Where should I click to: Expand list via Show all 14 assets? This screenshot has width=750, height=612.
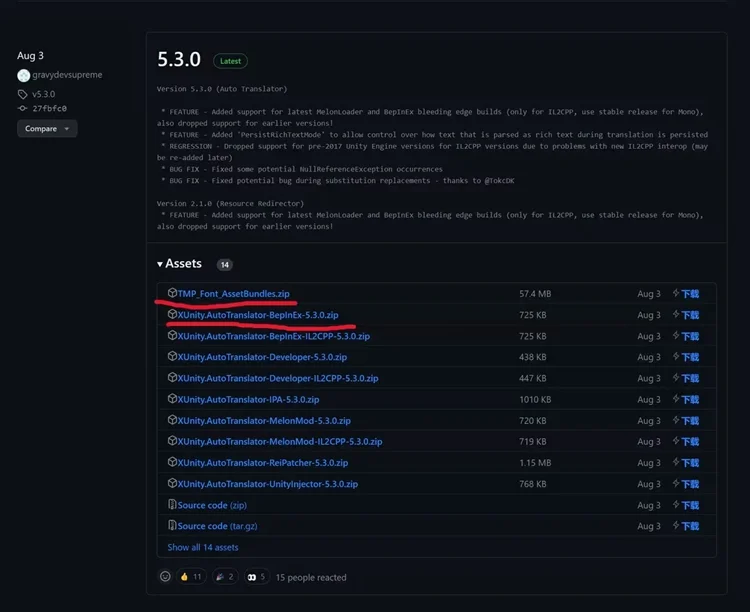203,547
